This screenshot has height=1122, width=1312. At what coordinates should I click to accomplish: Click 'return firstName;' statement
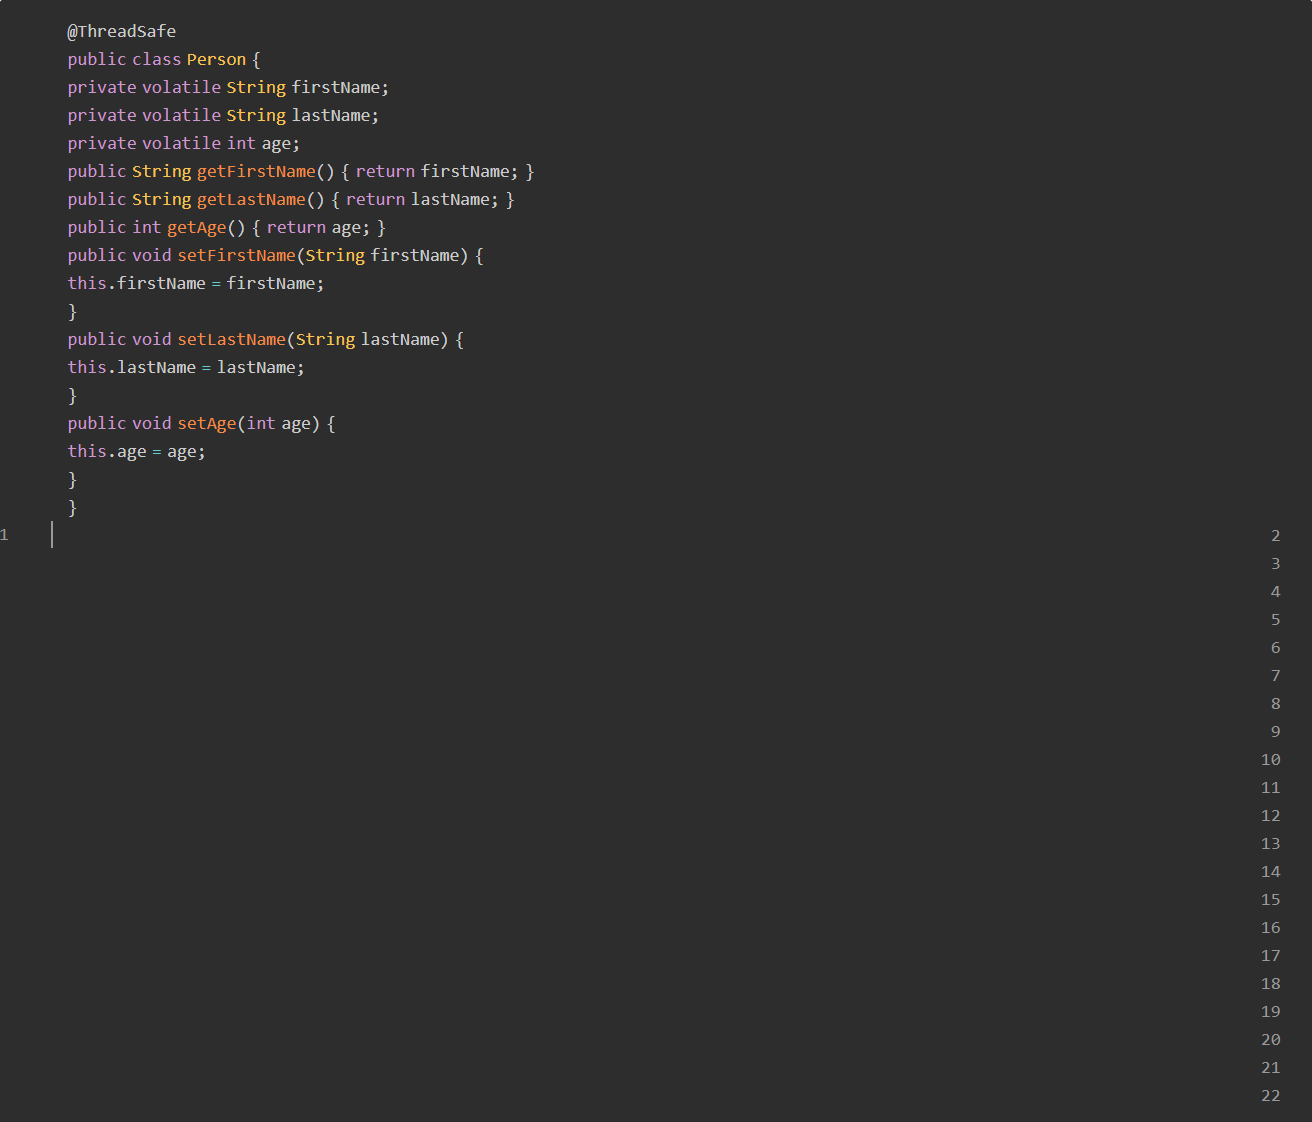(x=437, y=171)
